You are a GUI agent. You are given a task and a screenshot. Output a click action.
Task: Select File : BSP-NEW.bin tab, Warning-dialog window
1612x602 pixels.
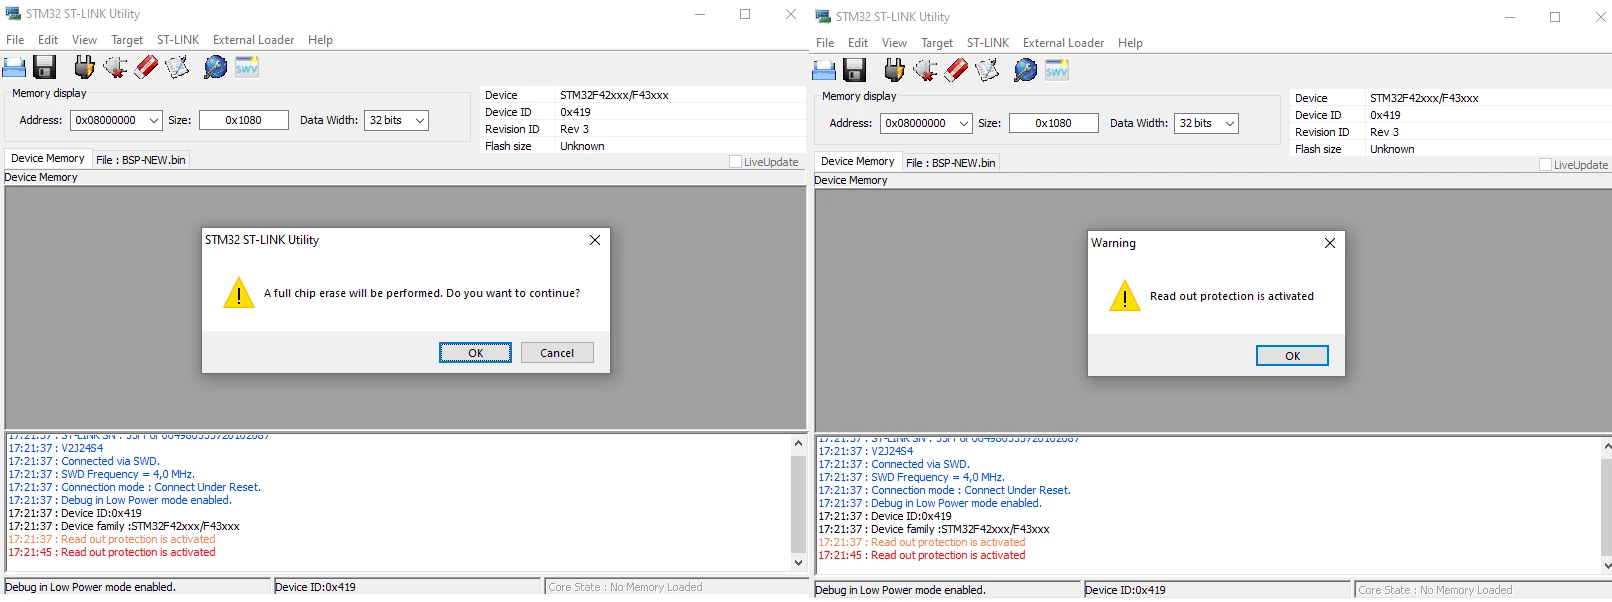(x=951, y=163)
